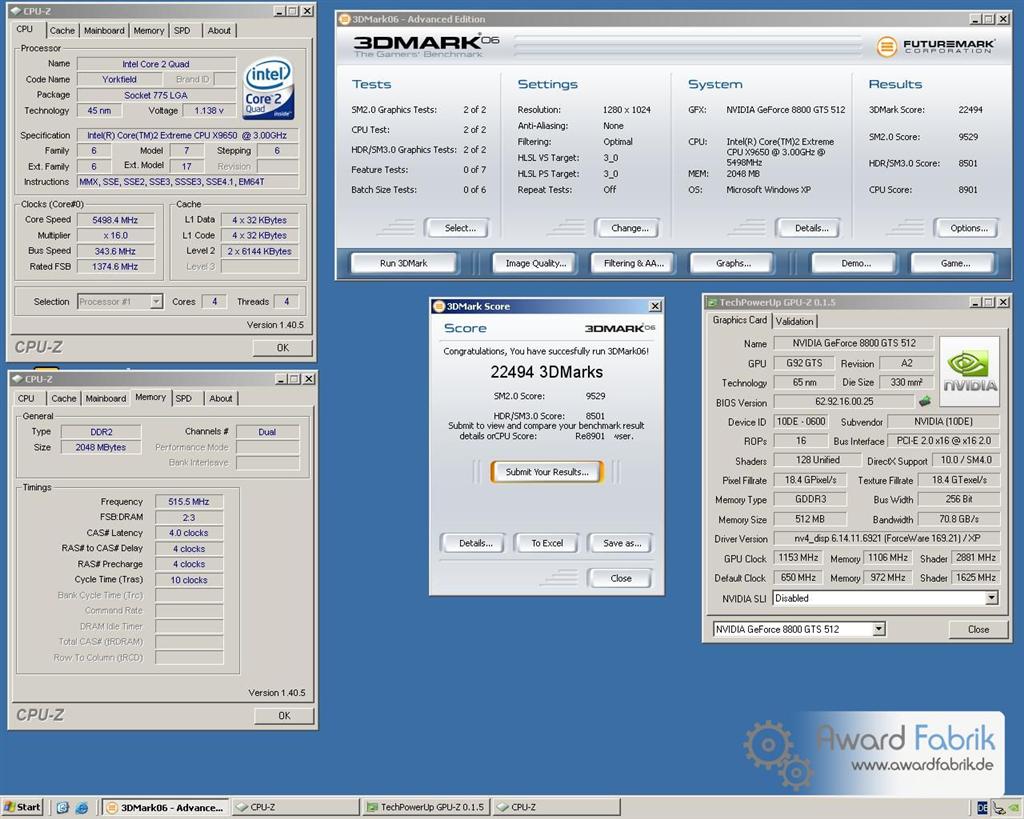Click the Graphs button
The width and height of the screenshot is (1024, 819).
tap(733, 263)
